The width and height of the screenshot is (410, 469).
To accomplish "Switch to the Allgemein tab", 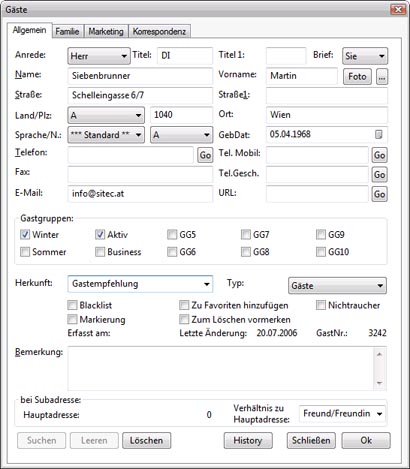I will click(x=29, y=30).
